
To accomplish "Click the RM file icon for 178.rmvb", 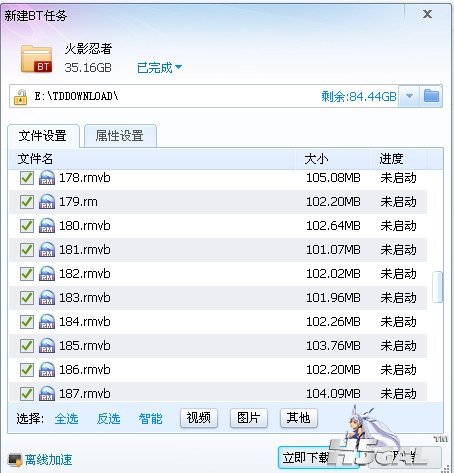I will point(47,178).
